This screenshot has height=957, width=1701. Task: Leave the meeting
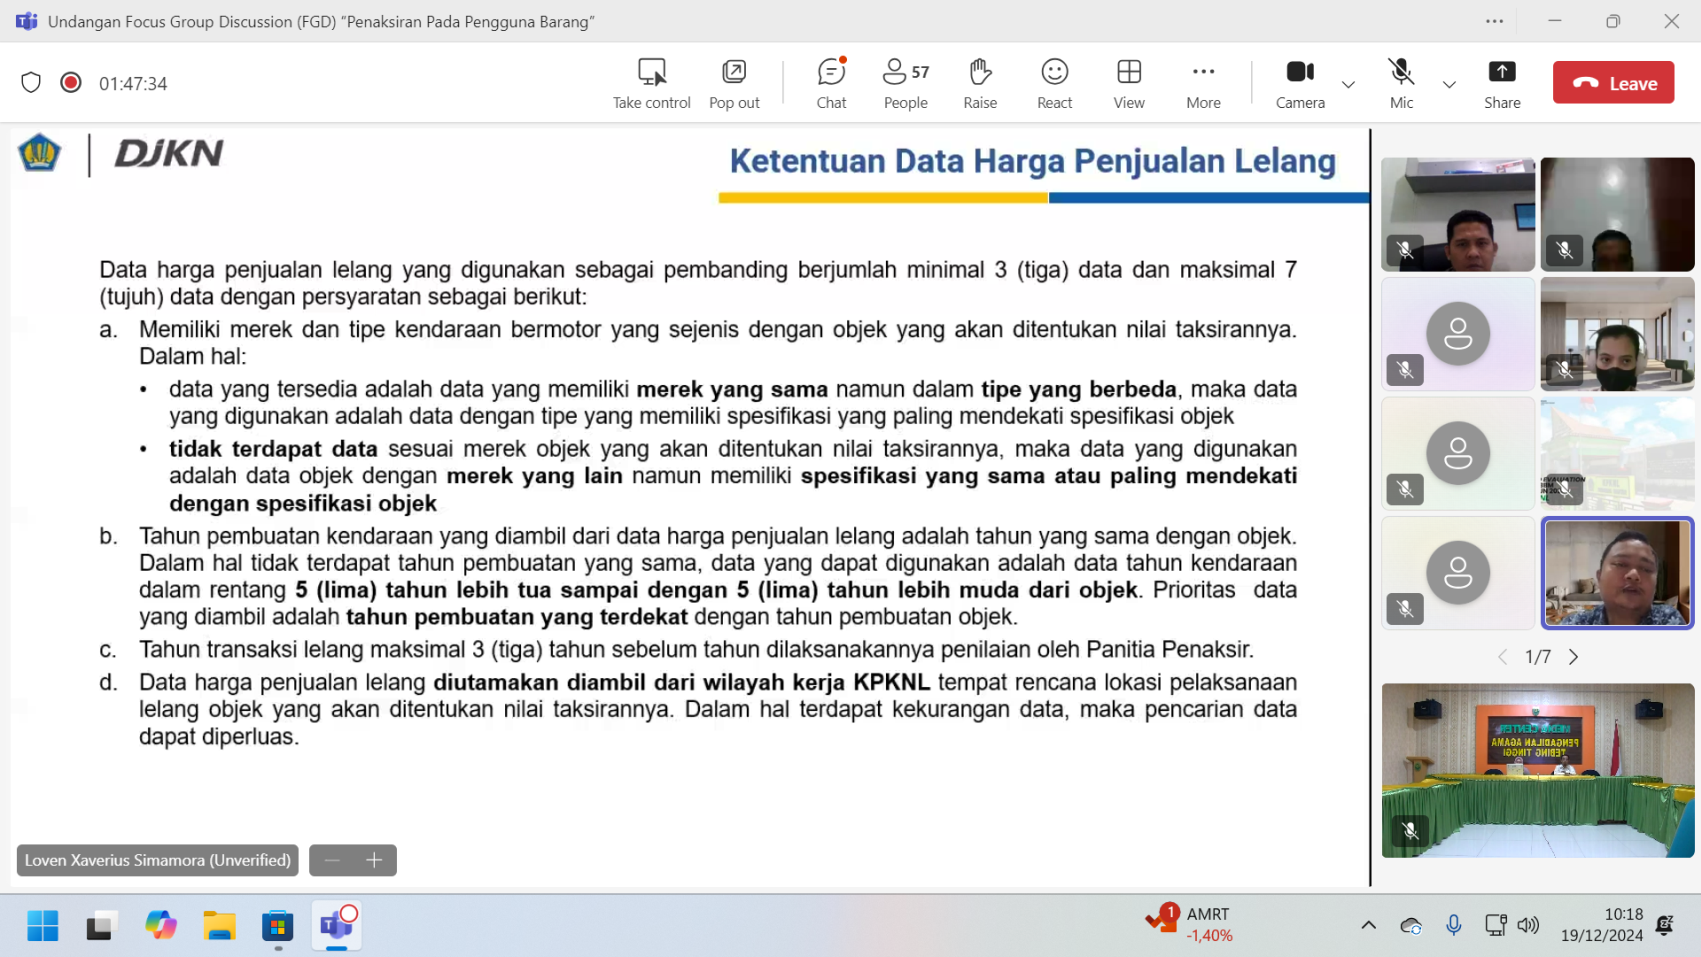click(1613, 82)
